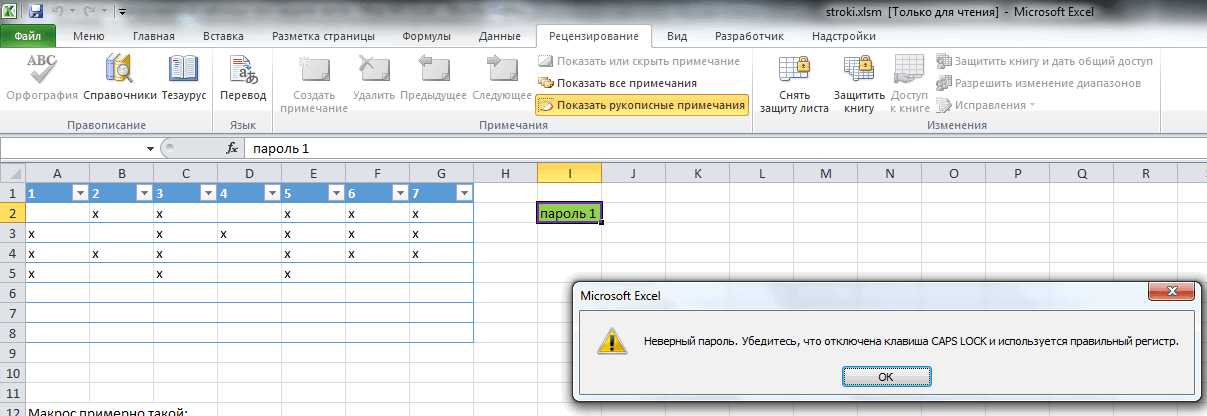Select the green cell with пароль 1
The image size is (1207, 416).
point(569,213)
